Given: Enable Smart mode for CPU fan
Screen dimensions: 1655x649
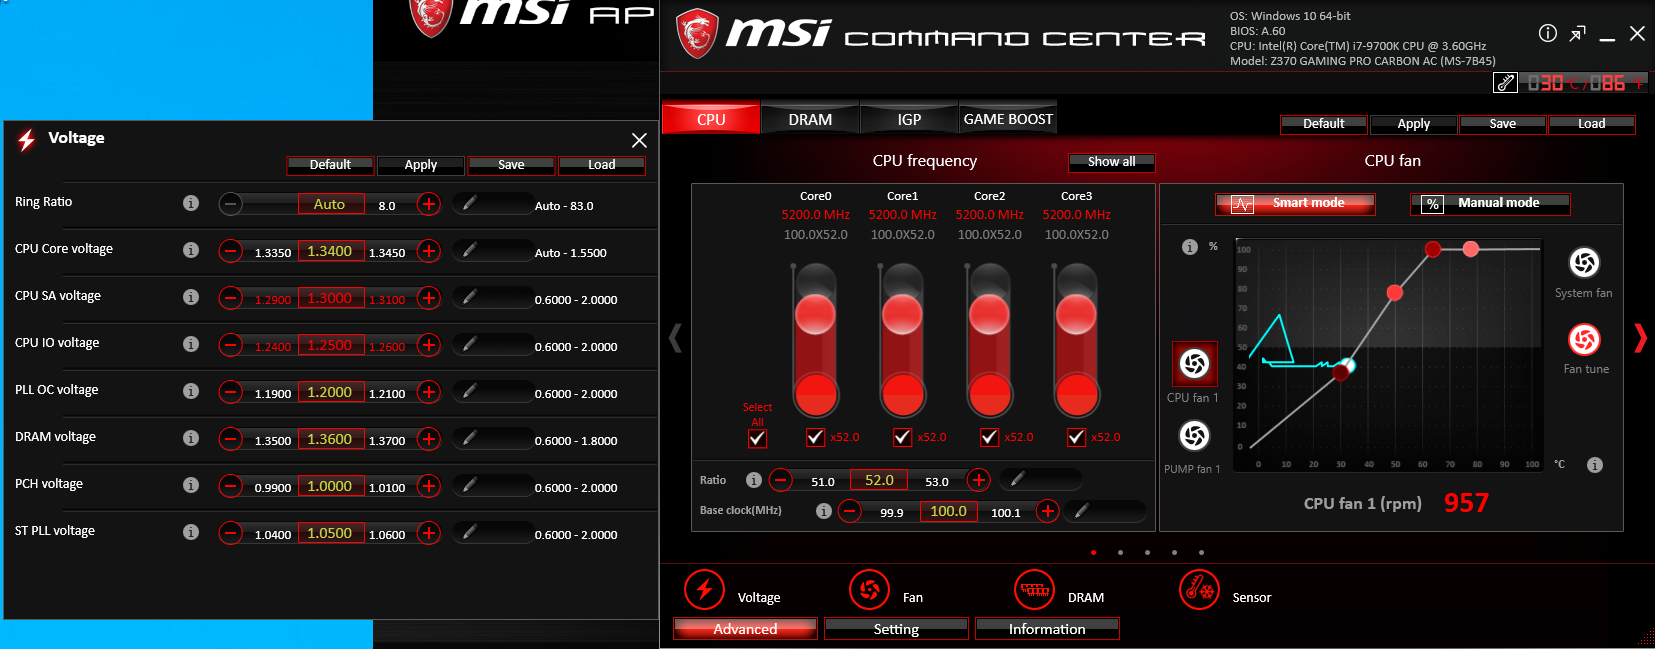Looking at the screenshot, I should [x=1295, y=204].
